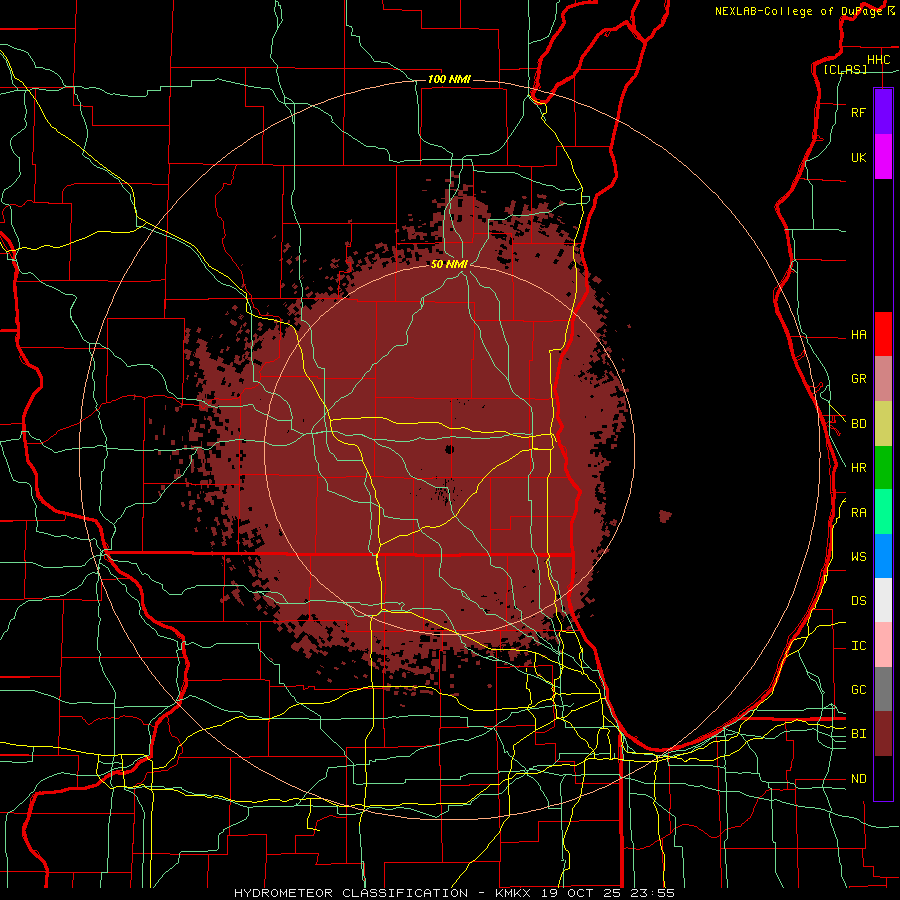Image resolution: width=900 pixels, height=900 pixels.
Task: Click the ND legend label
Action: click(858, 779)
